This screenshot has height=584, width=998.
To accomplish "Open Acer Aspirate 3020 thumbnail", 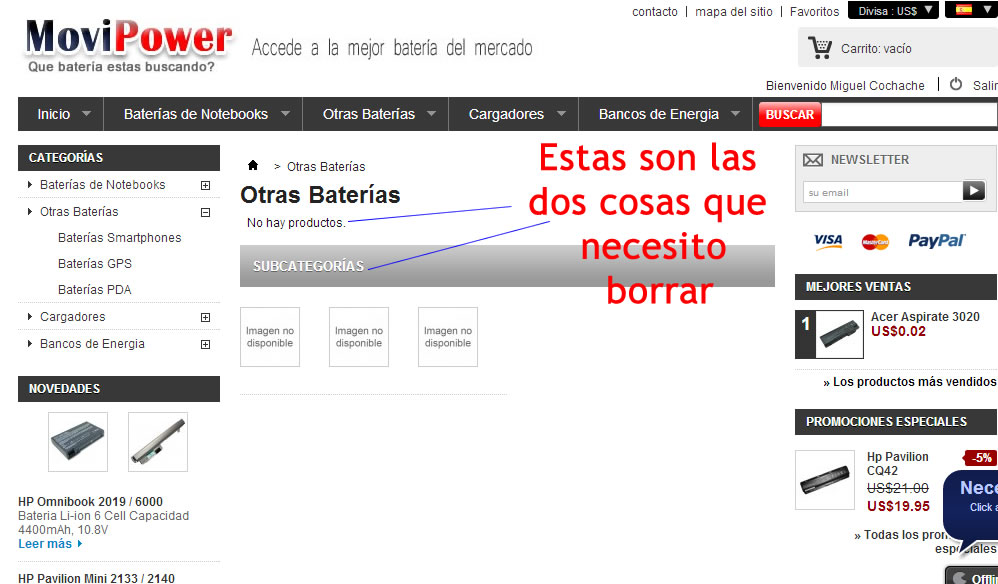I will click(x=840, y=335).
